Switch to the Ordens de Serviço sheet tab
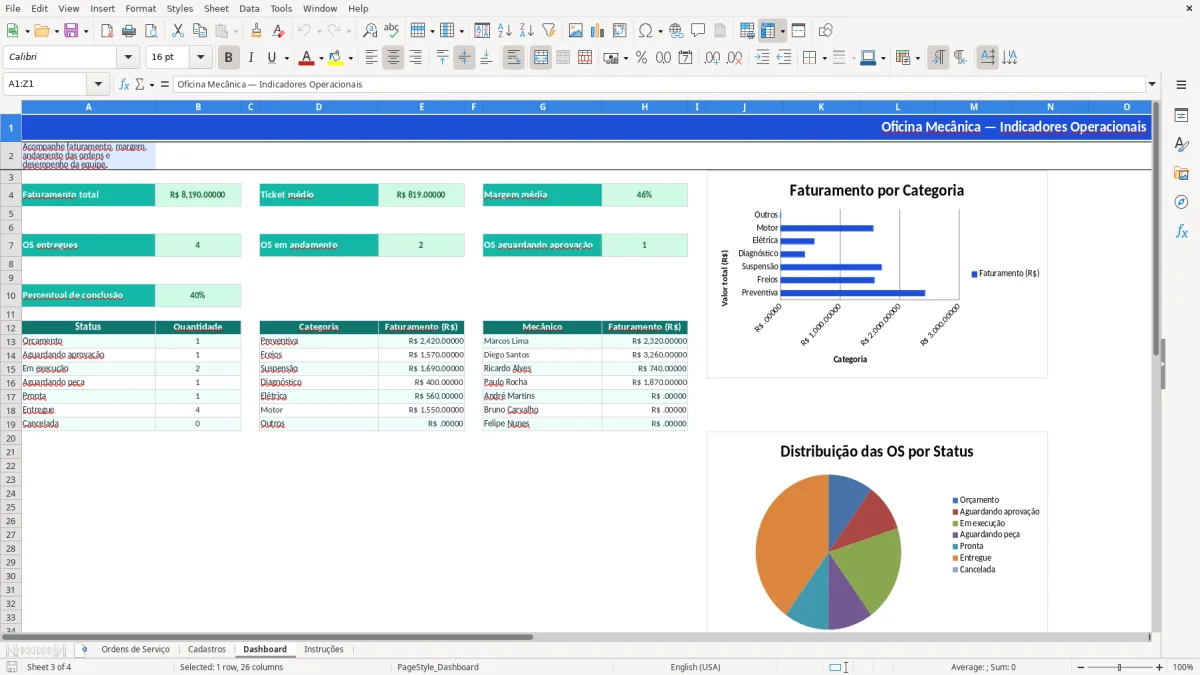The image size is (1200, 675). tap(136, 650)
